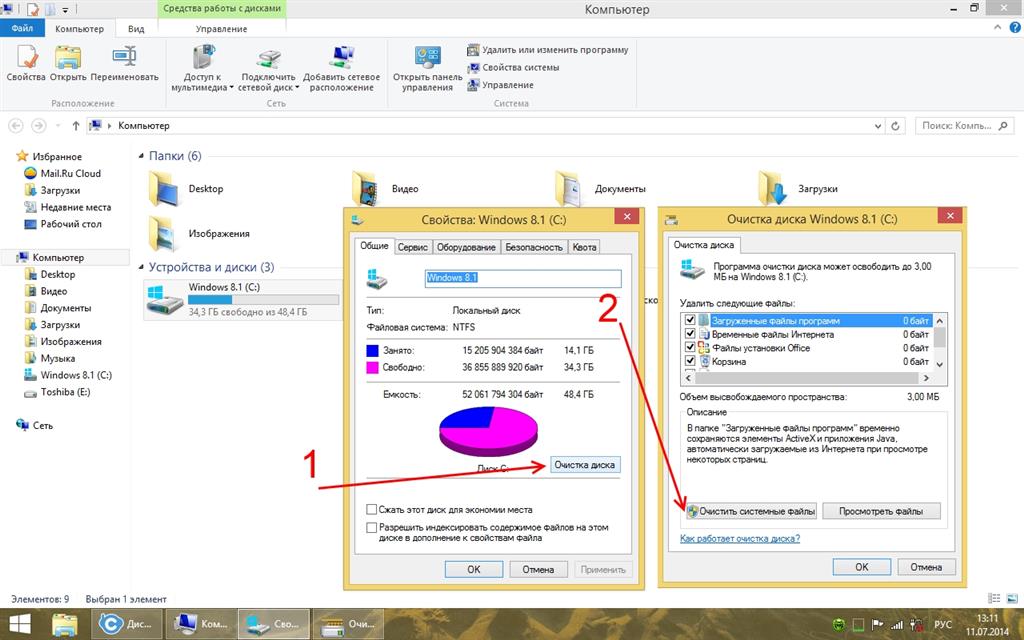Switch to Tools (Сервис) tab in Properties
1024x640 pixels.
click(413, 247)
